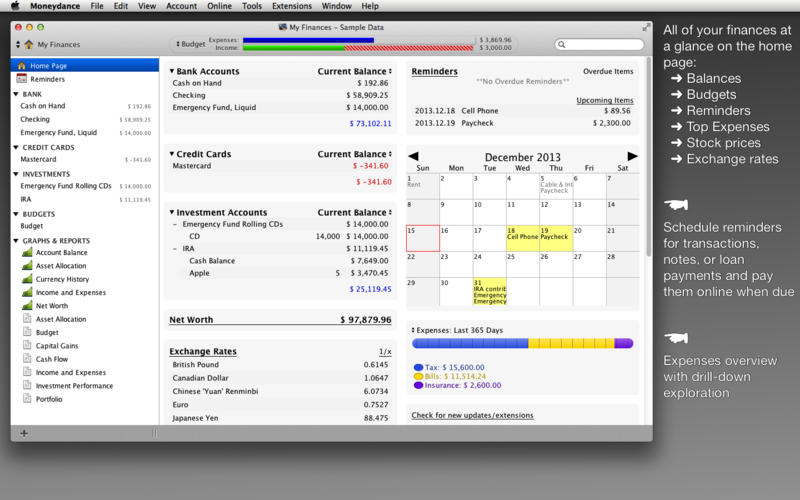The height and width of the screenshot is (500, 800).
Task: Click the blue Tax expense bar segment
Action: click(470, 343)
